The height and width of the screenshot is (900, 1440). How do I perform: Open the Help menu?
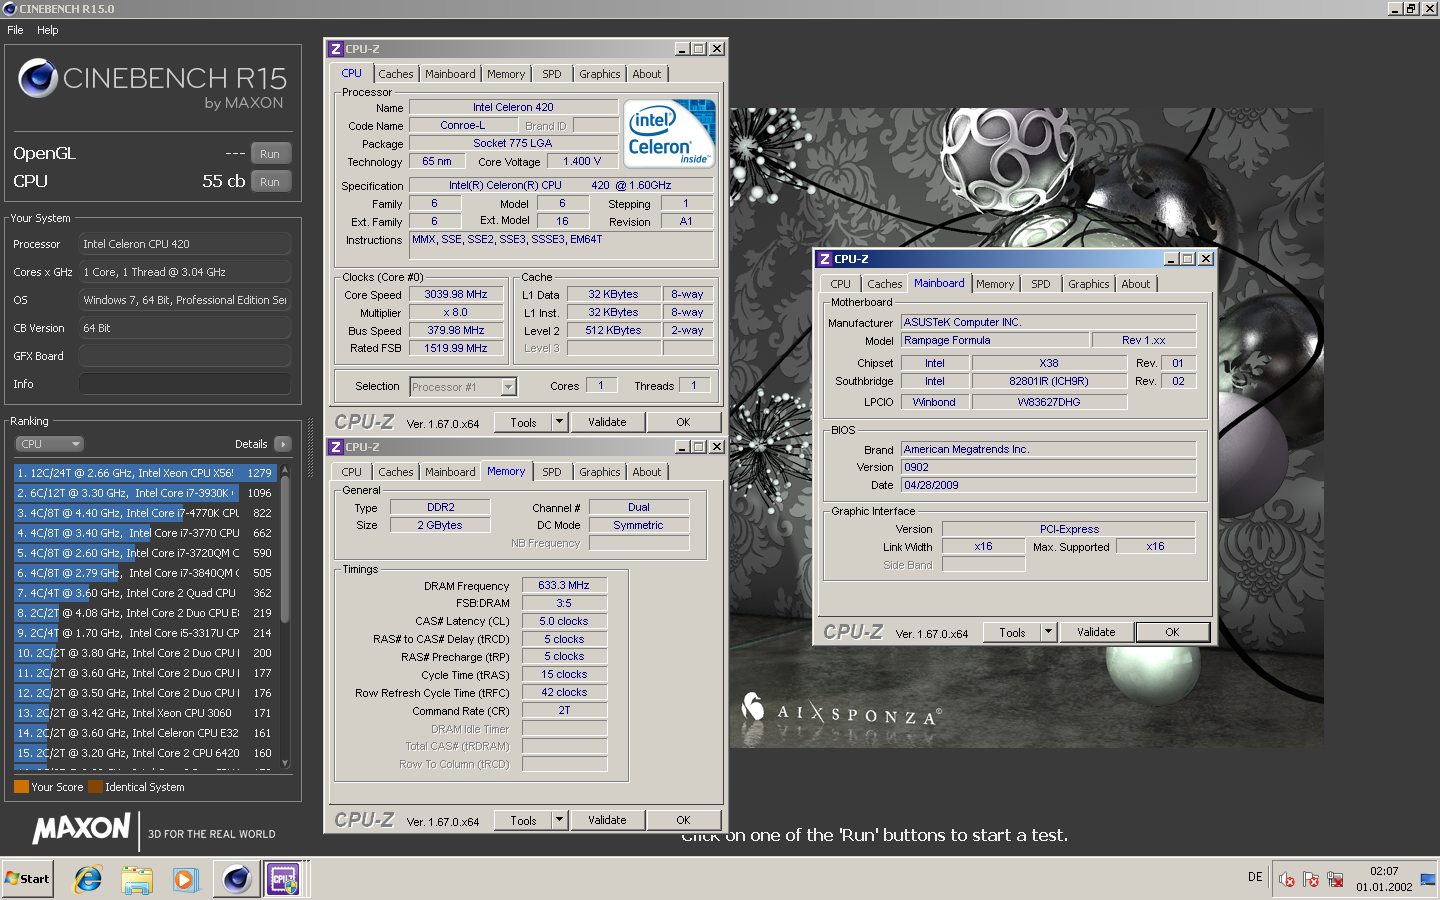[x=48, y=30]
